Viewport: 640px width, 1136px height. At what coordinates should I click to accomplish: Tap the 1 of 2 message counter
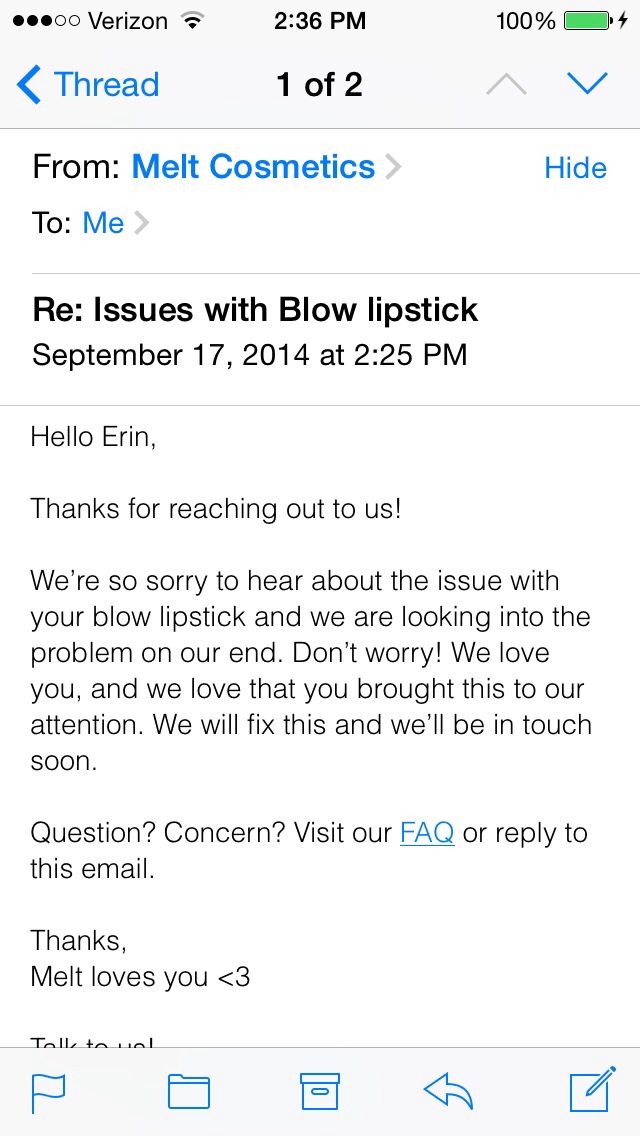320,85
